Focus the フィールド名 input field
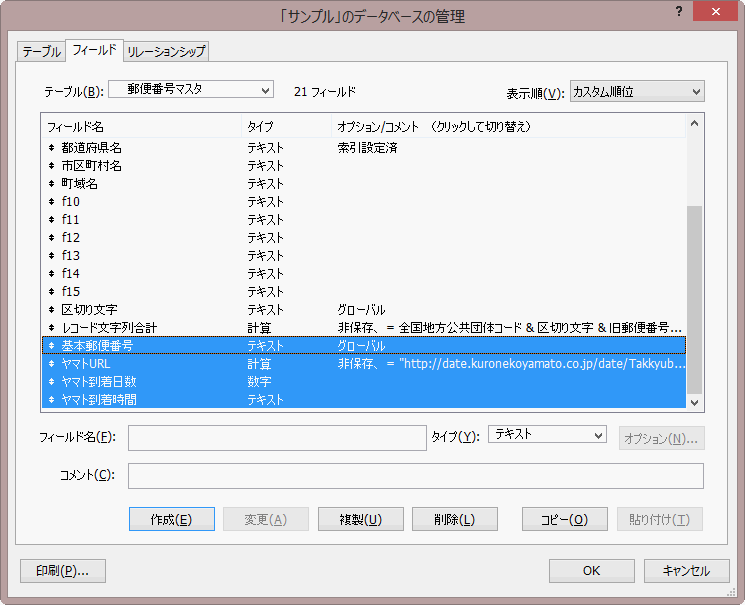 pos(277,438)
